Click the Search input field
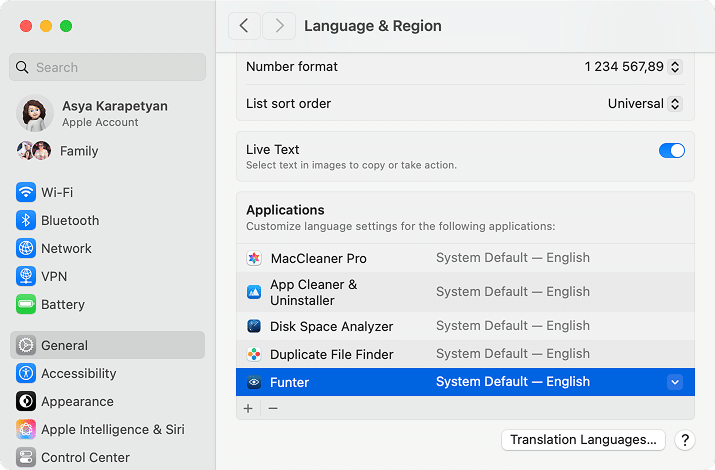 pyautogui.click(x=108, y=67)
